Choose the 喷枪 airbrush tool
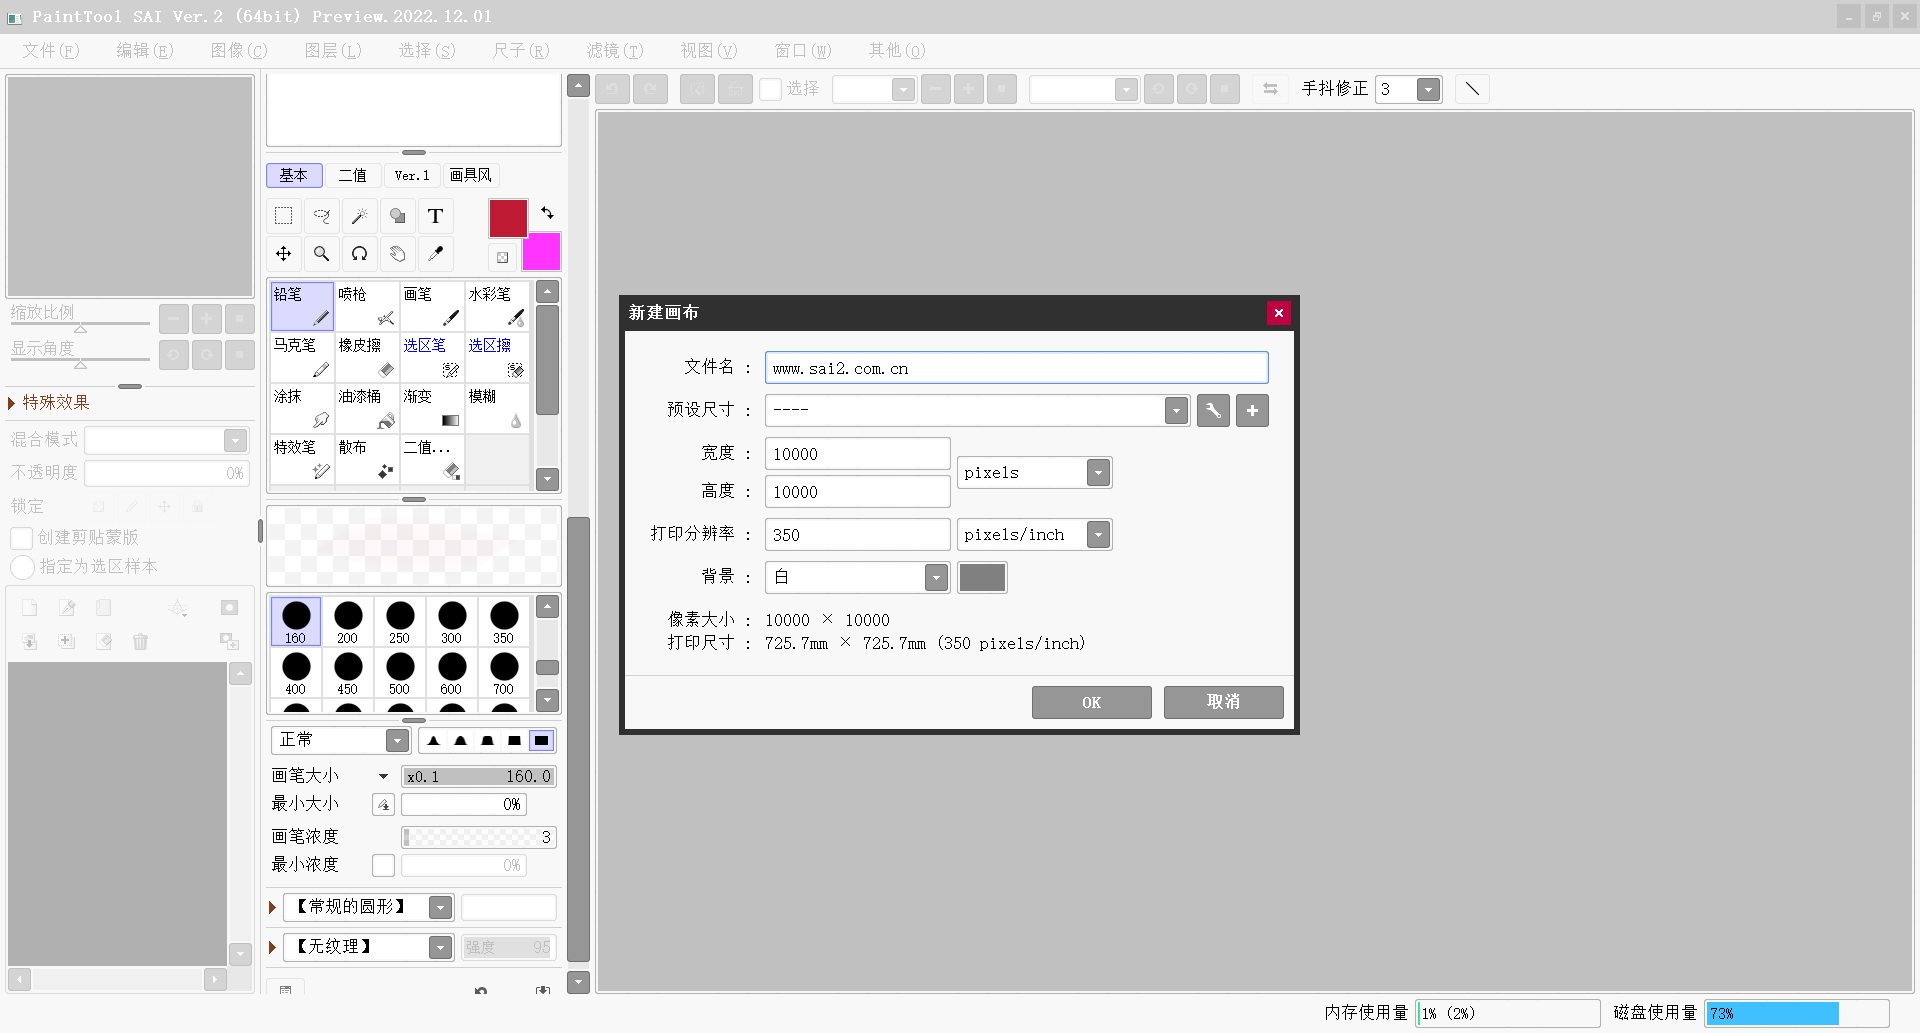 point(367,306)
